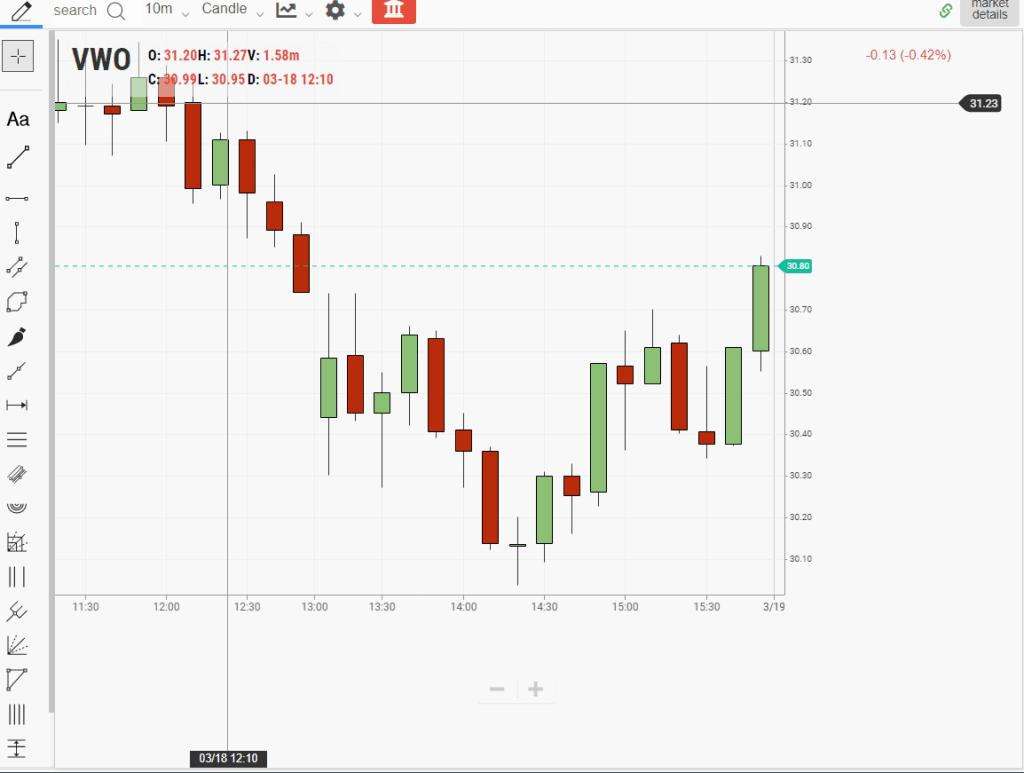This screenshot has height=773, width=1024.
Task: Zoom in with the plus button
Action: click(x=536, y=689)
